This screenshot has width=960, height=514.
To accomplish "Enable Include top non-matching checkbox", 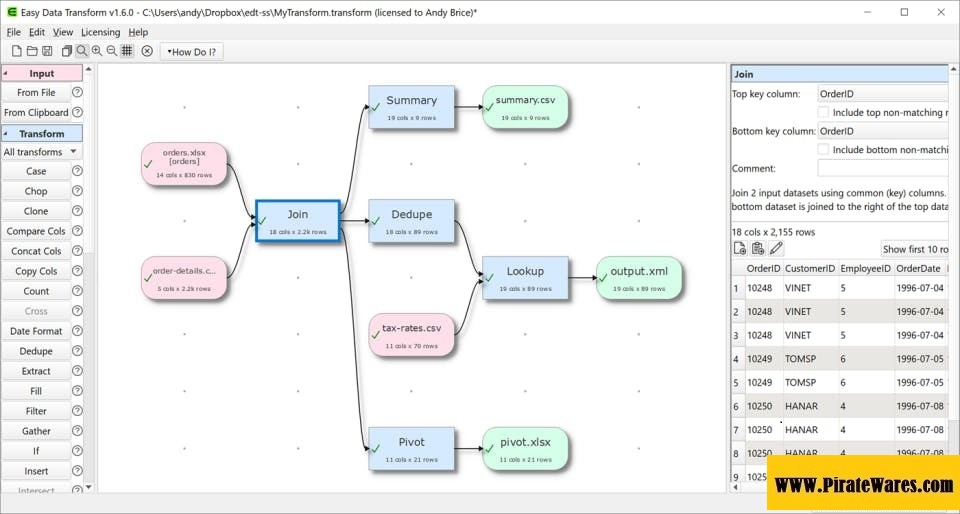I will (x=823, y=113).
